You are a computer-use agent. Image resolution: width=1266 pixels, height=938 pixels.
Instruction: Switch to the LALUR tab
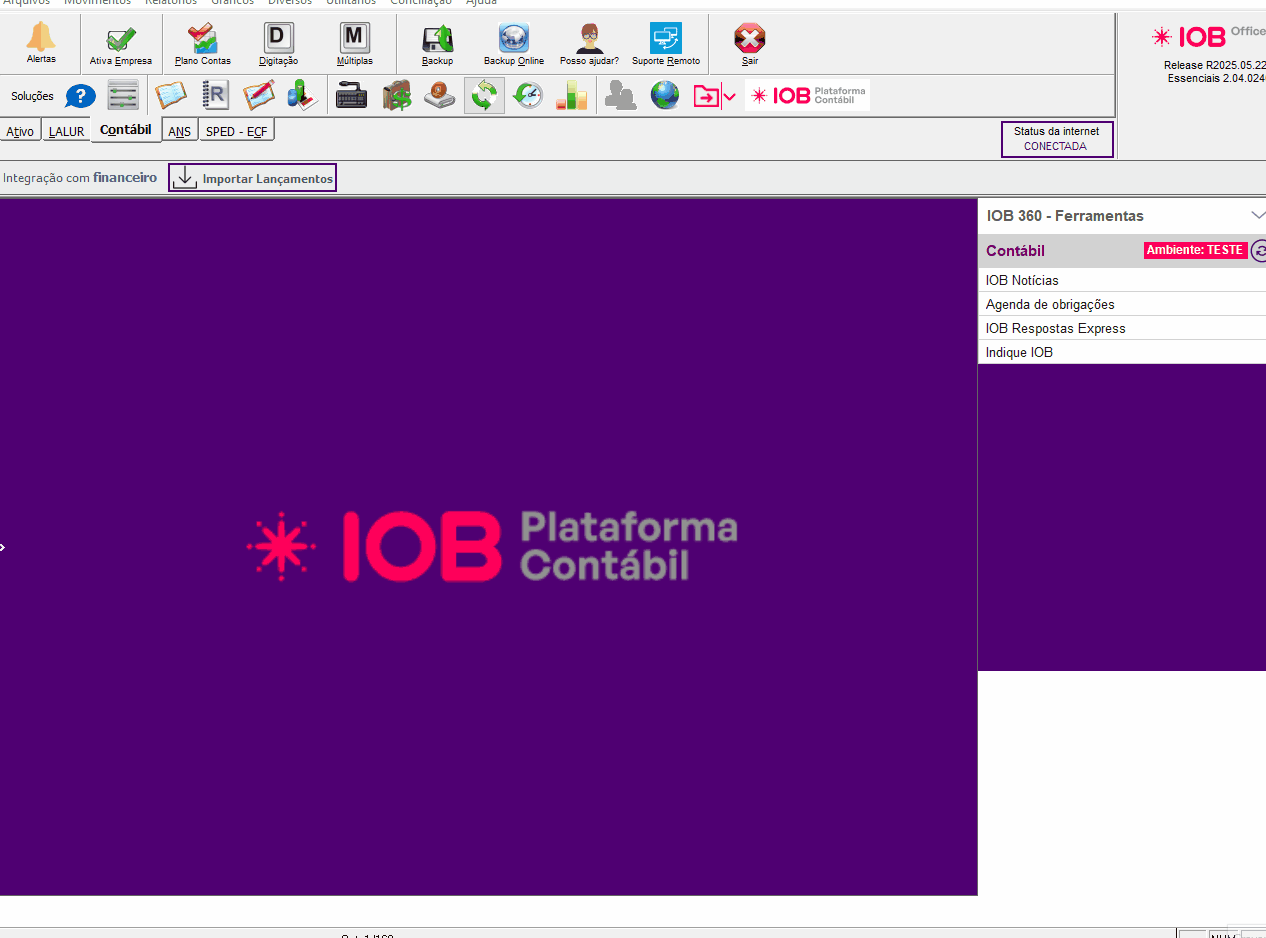pos(66,132)
